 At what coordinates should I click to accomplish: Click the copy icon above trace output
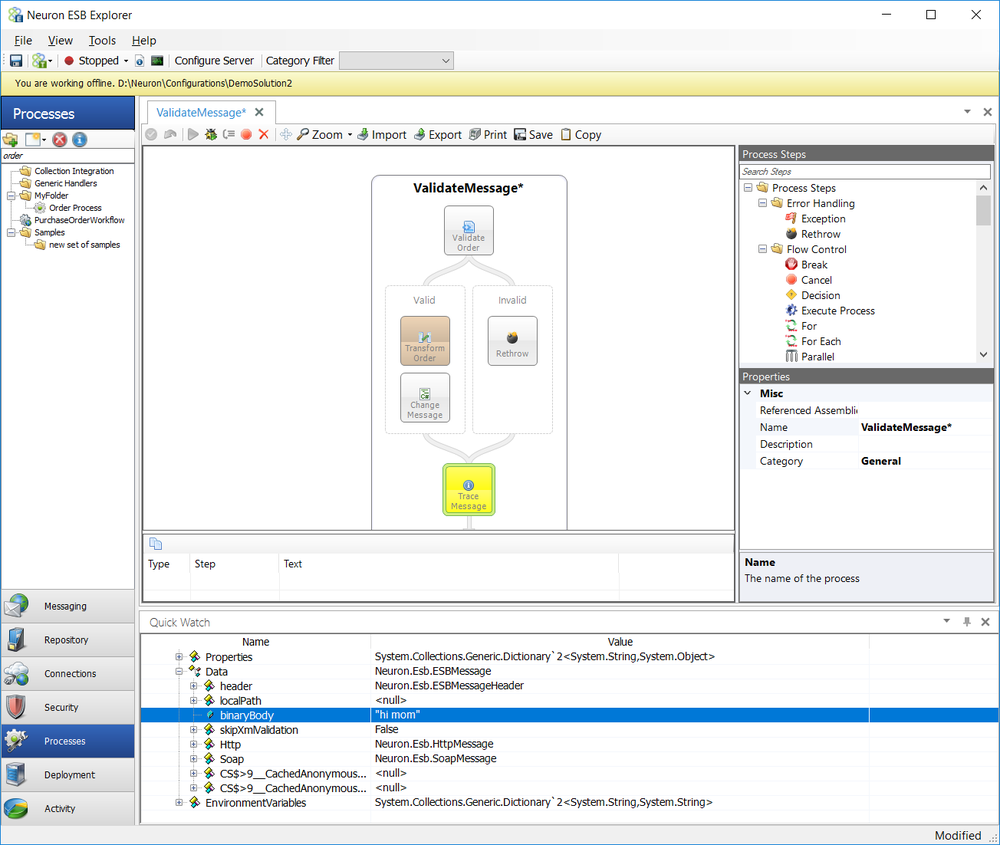click(156, 544)
